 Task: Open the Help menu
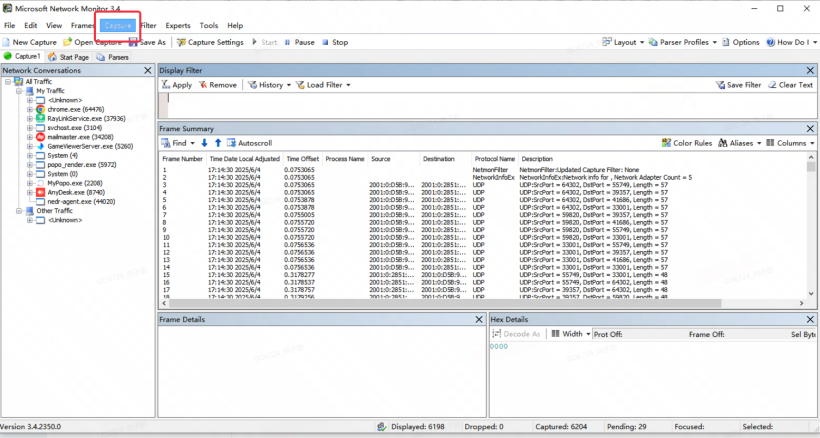click(x=235, y=25)
